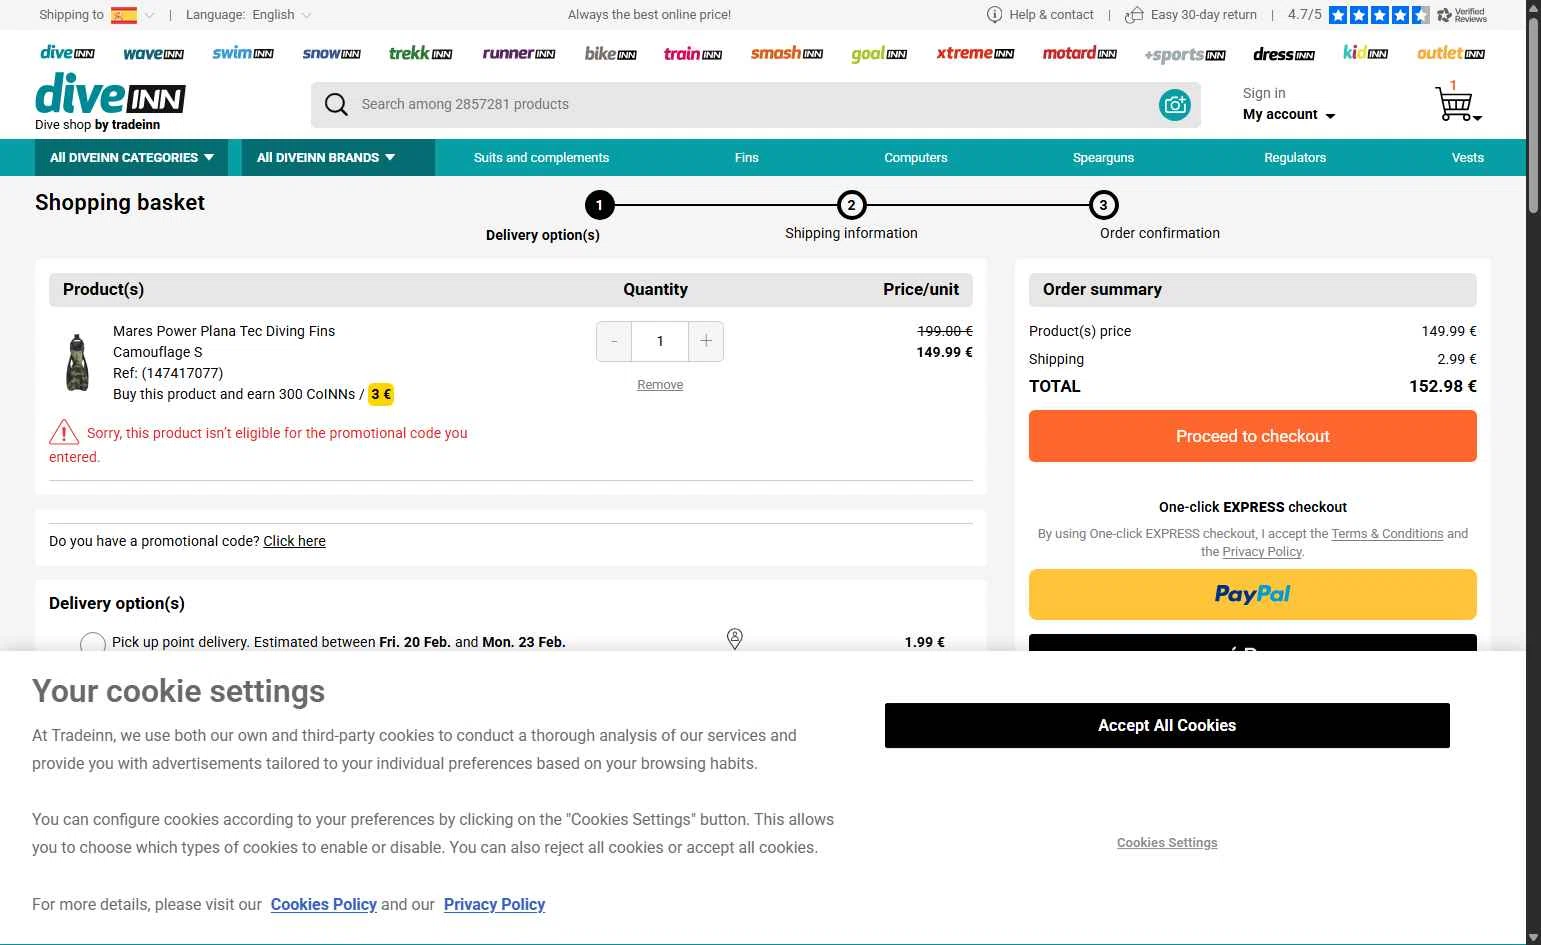
Task: Open Easy 30-day return info
Action: [1191, 15]
